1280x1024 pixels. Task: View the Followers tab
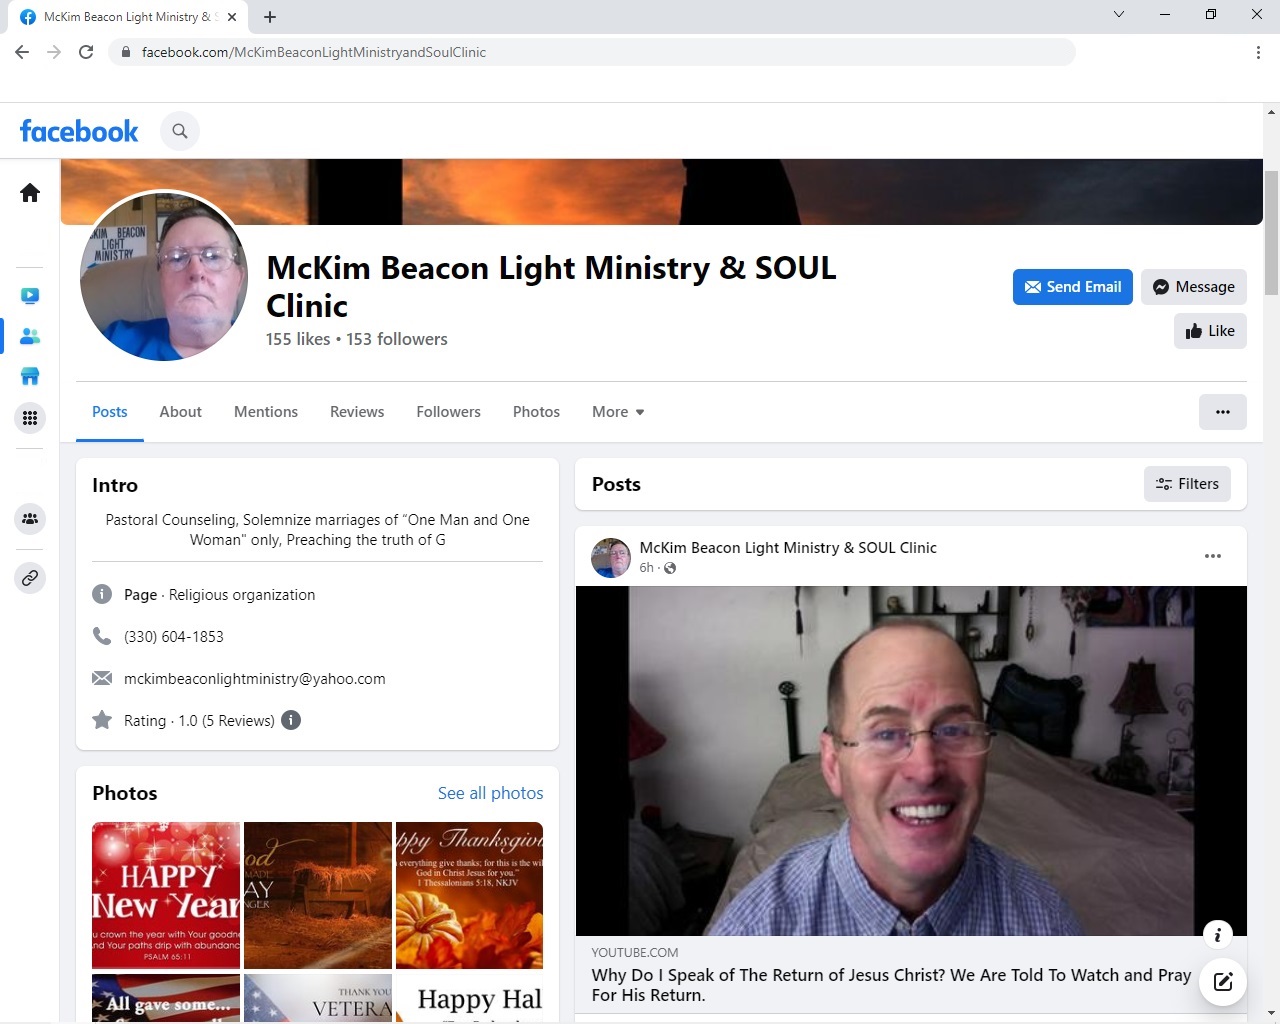(x=449, y=412)
